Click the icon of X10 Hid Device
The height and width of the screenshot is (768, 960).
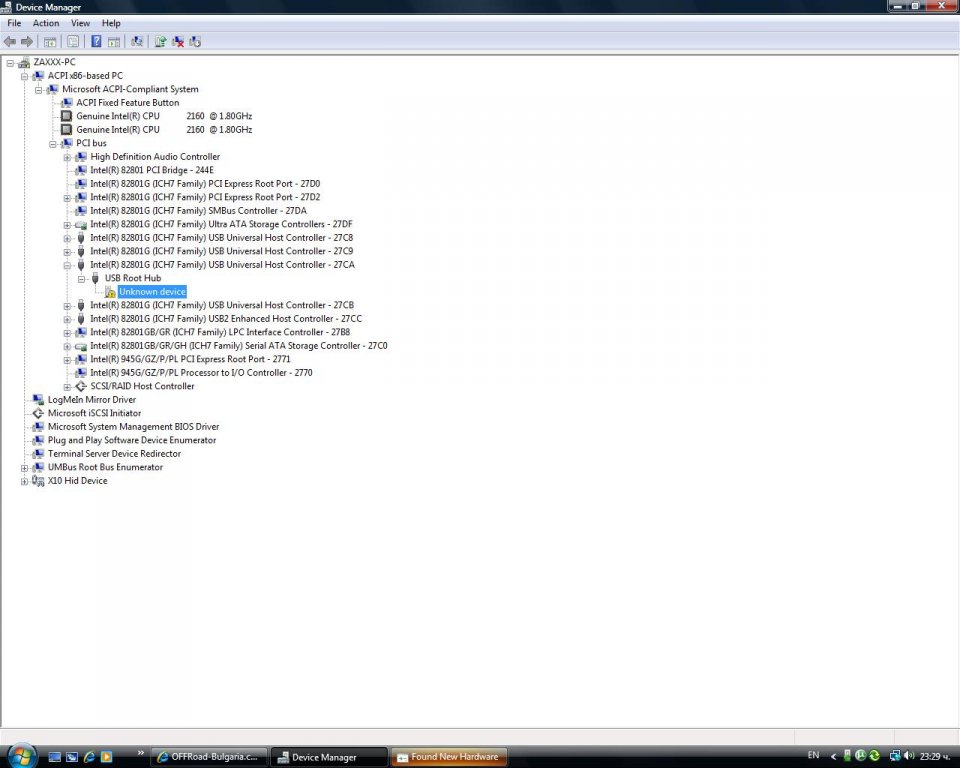coord(38,481)
